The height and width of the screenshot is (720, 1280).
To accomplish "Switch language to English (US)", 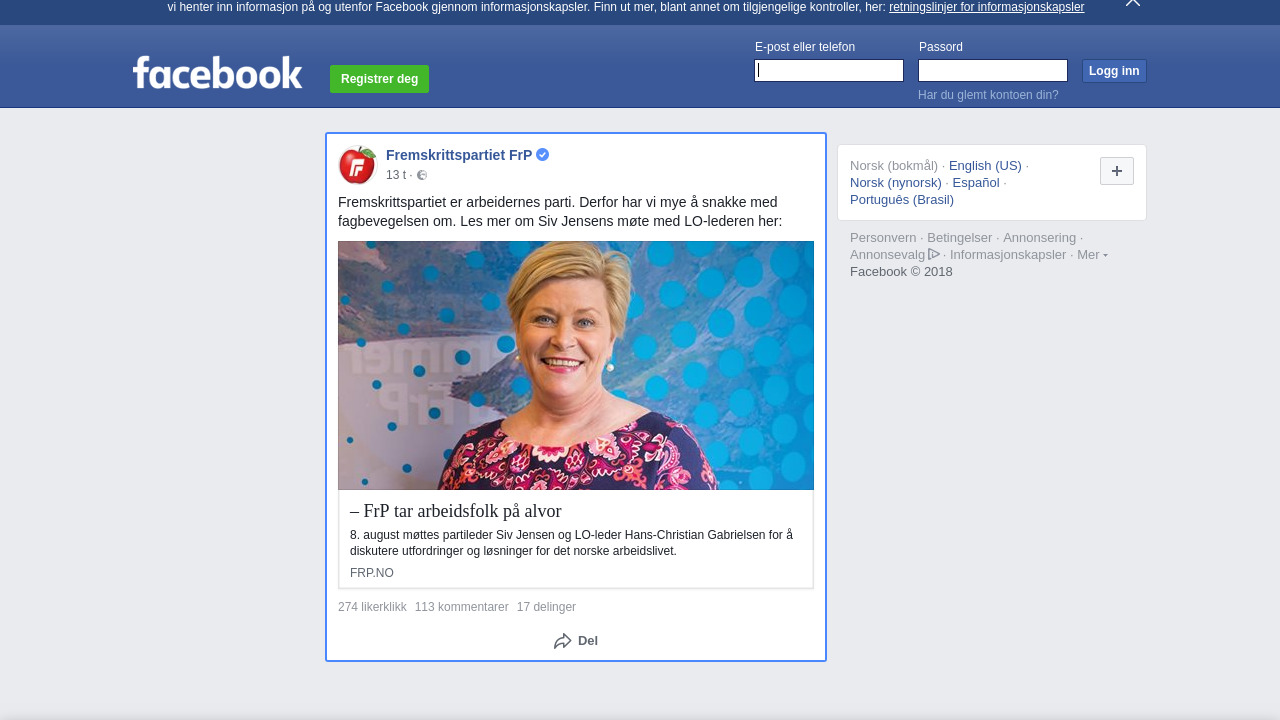I will [x=985, y=166].
